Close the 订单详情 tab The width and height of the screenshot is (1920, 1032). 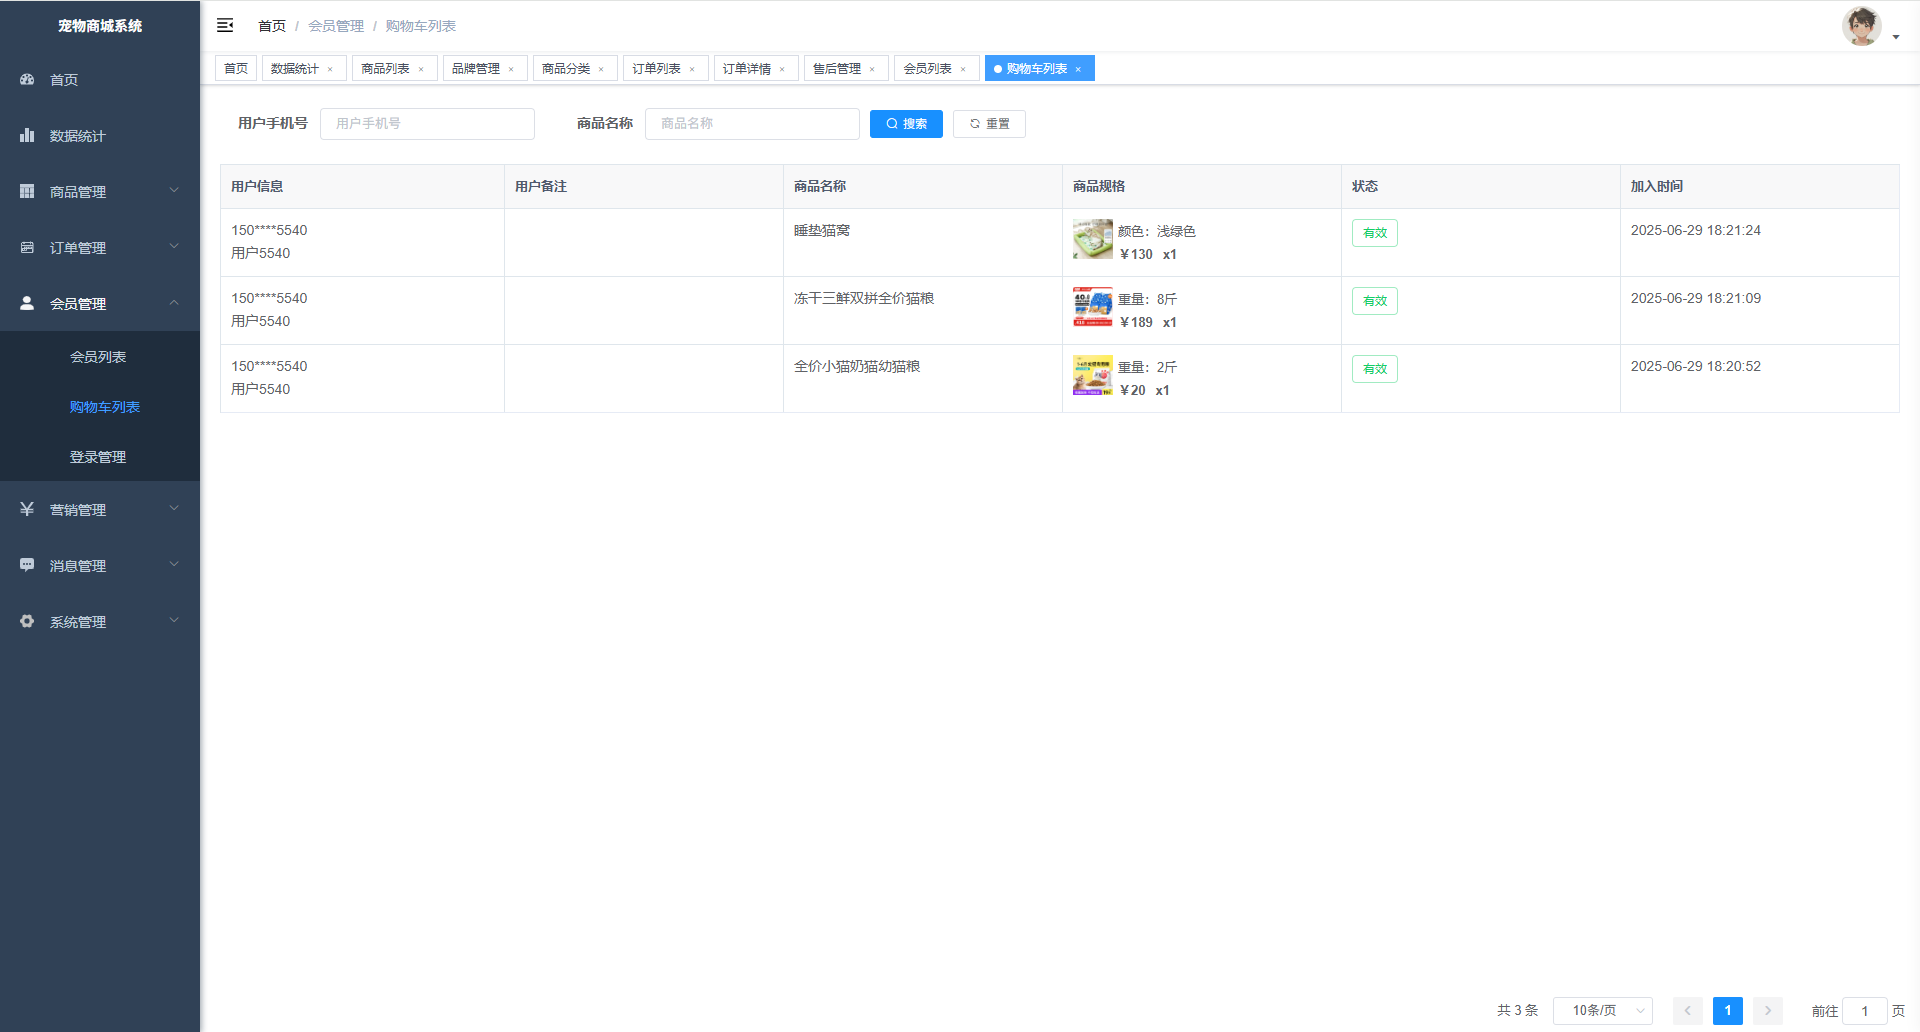tap(782, 69)
